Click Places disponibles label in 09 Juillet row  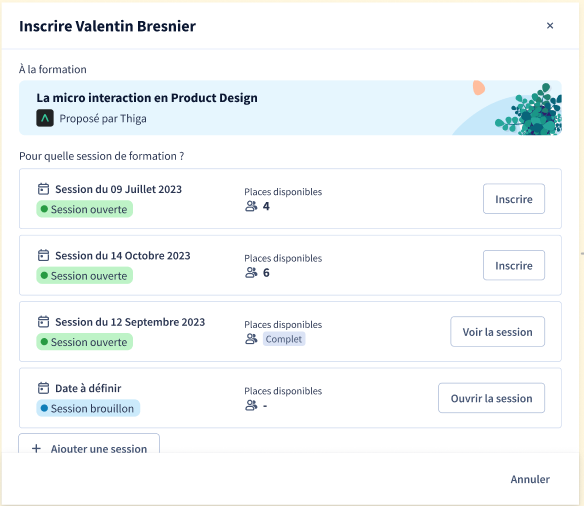tap(283, 191)
